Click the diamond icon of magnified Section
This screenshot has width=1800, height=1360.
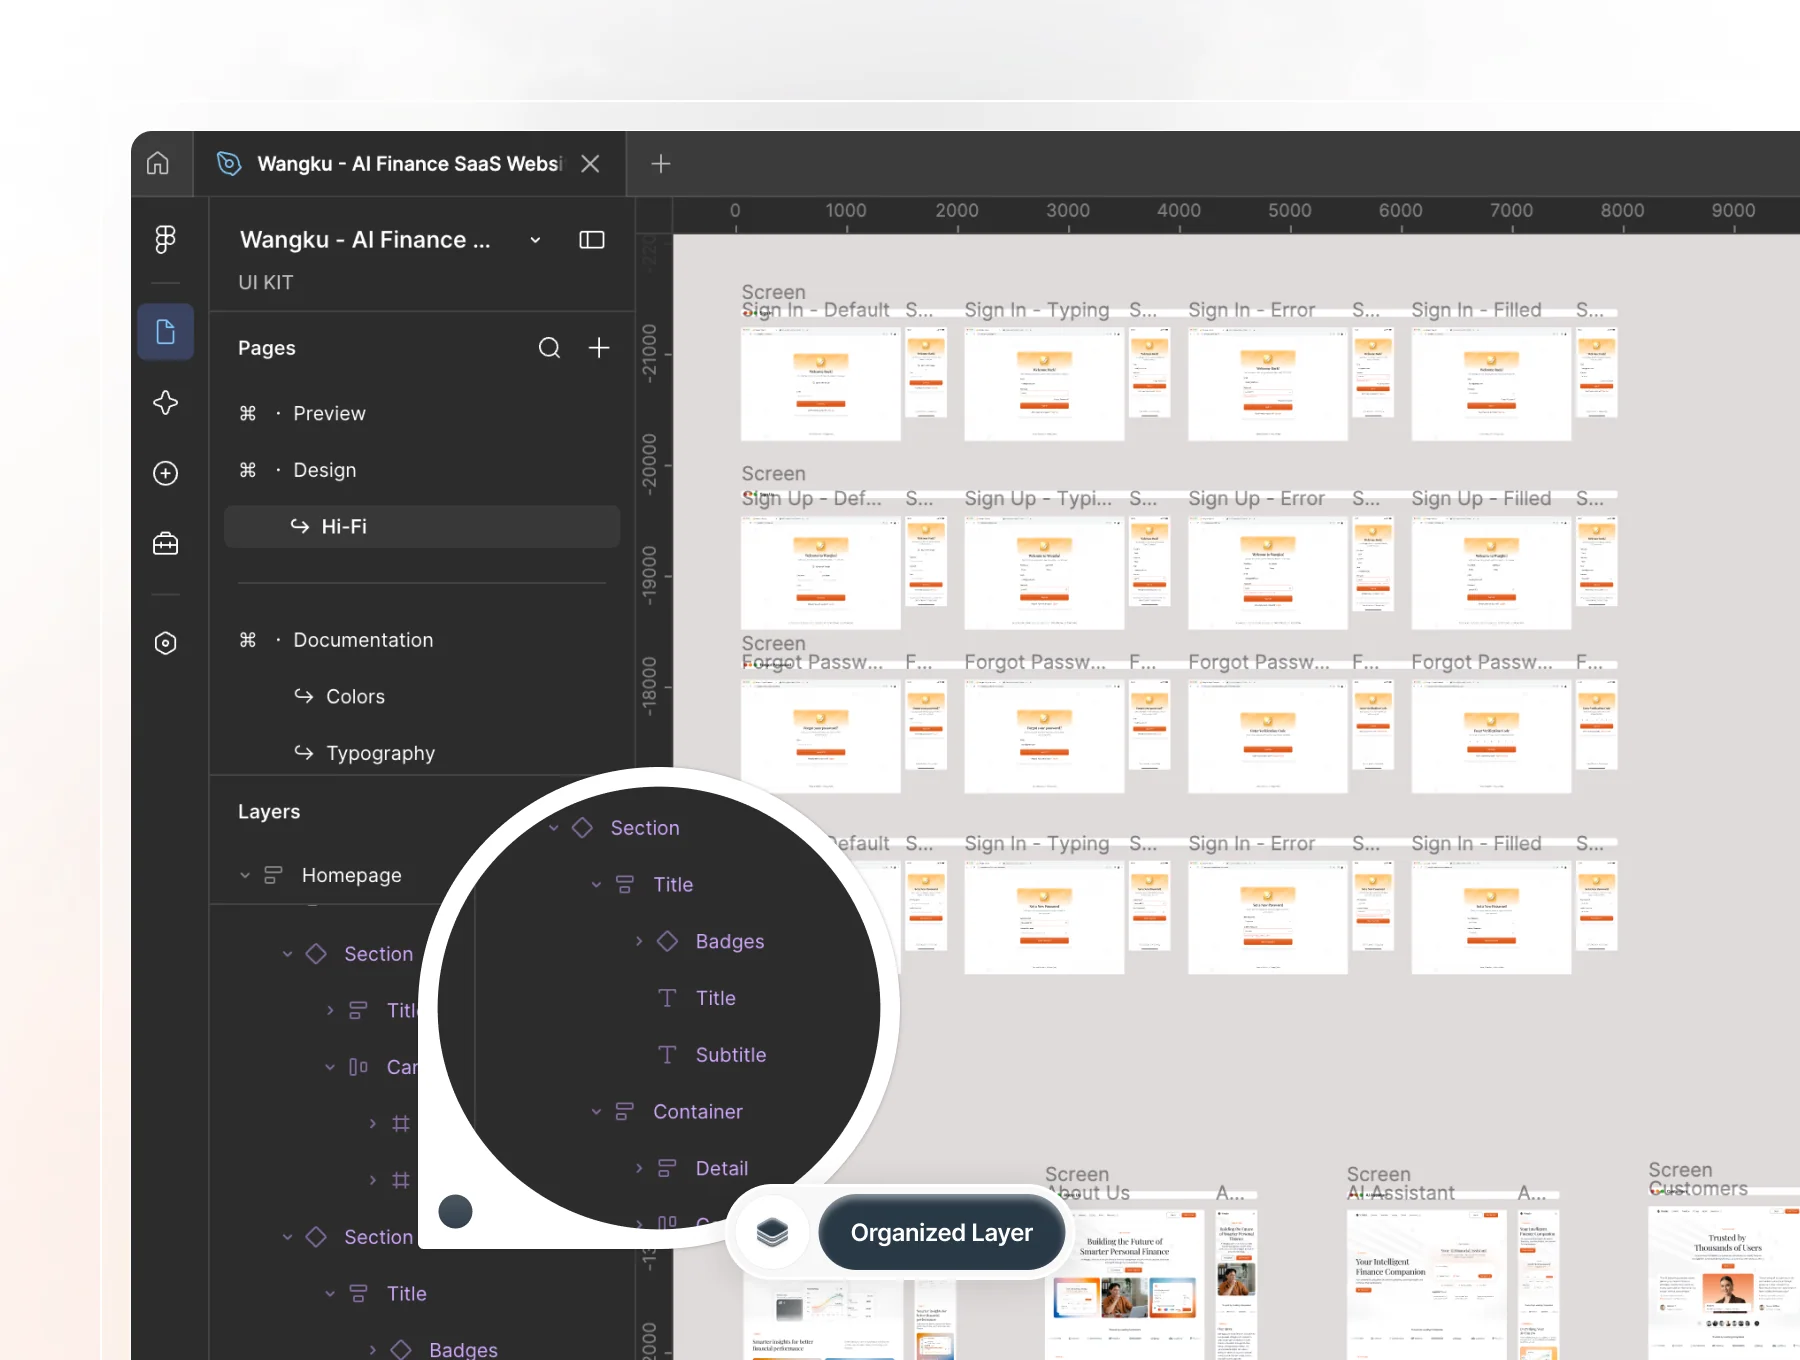coord(582,828)
